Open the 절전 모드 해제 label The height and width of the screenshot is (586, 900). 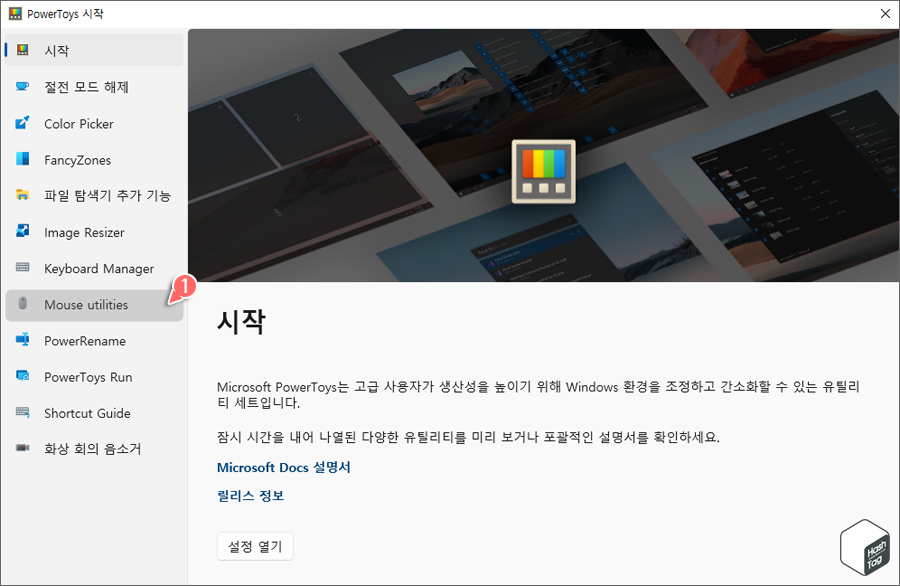(86, 87)
